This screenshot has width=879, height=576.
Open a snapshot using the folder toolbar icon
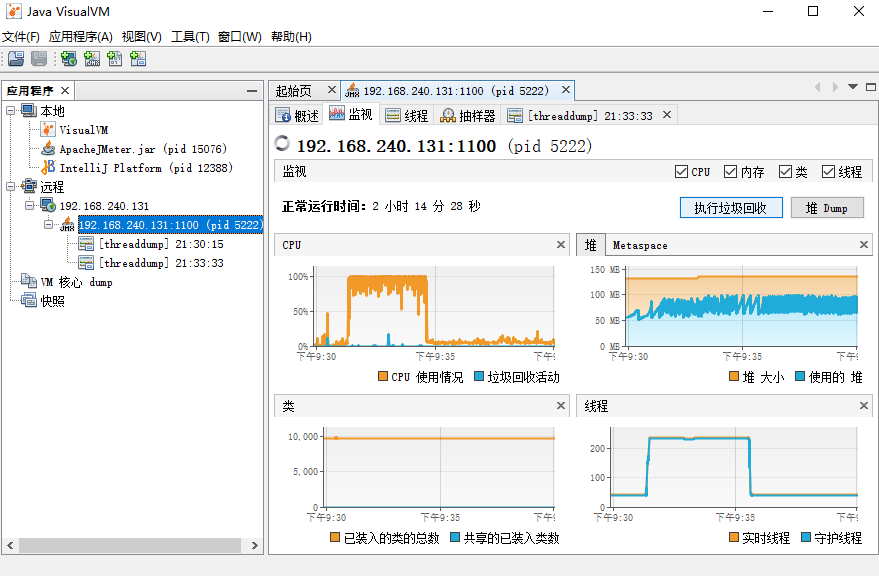point(16,58)
